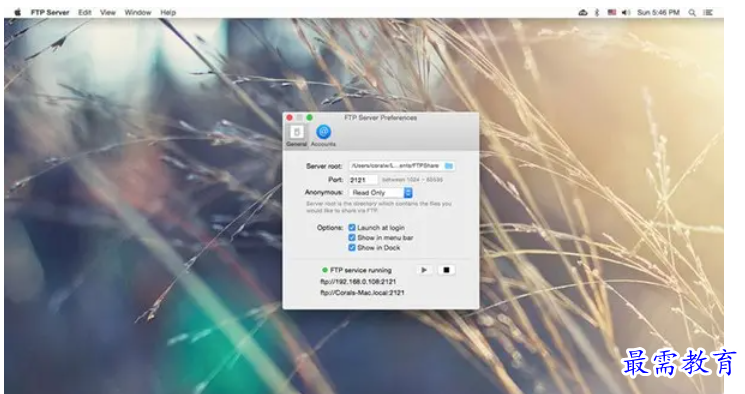This screenshot has width=745, height=394.
Task: Click the ftp://Corals-Mac.local:2121 address
Action: click(362, 293)
